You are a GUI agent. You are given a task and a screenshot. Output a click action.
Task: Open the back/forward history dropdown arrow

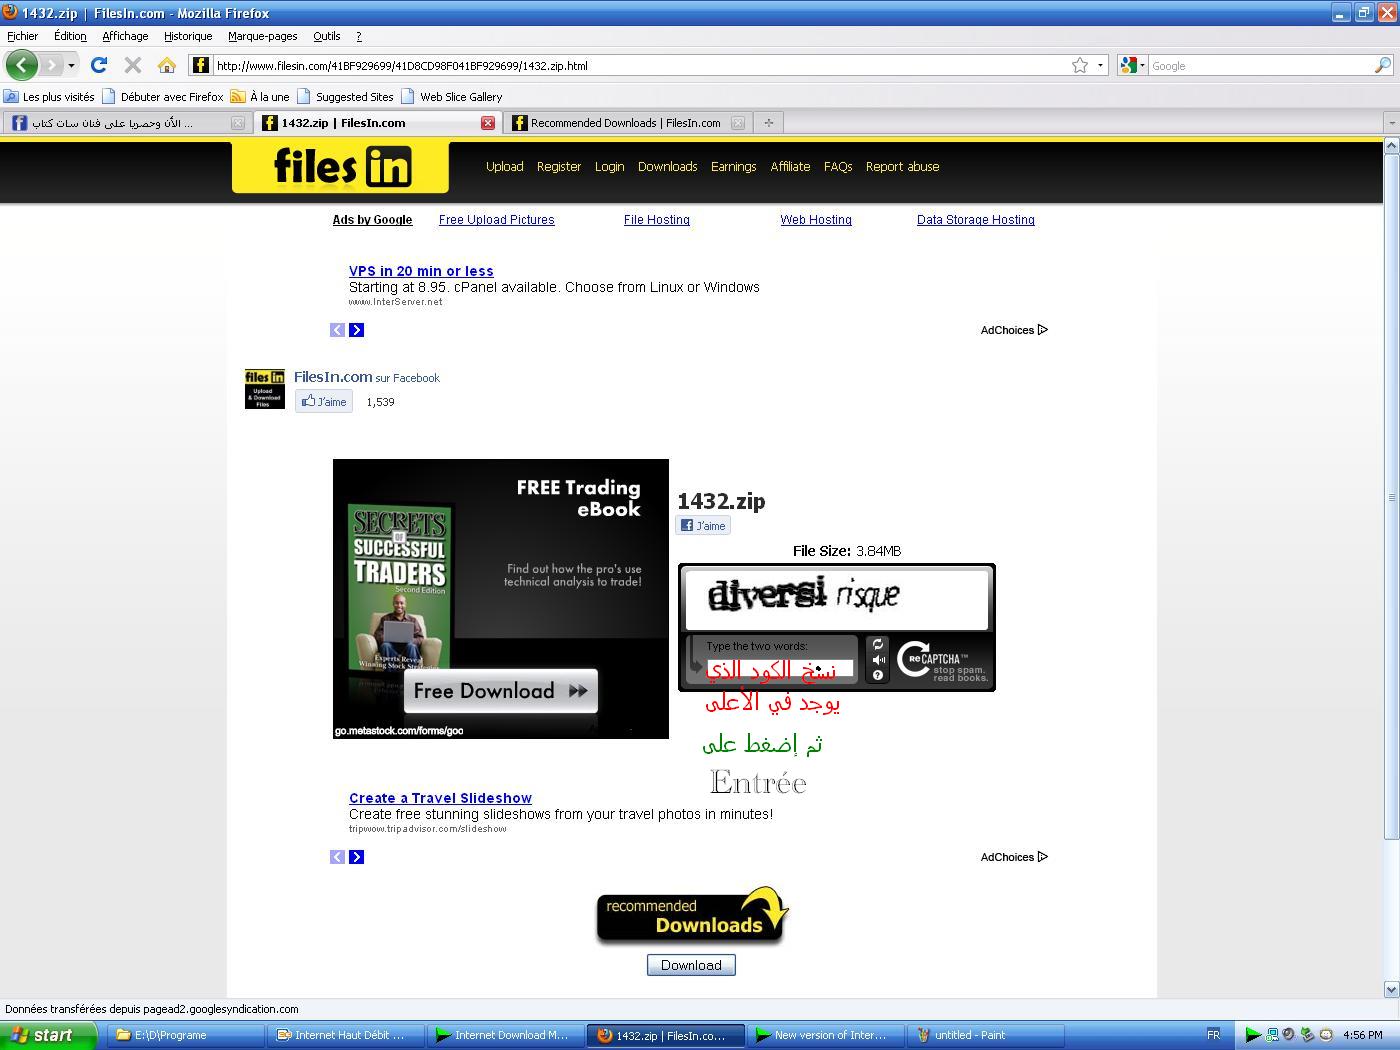[71, 66]
